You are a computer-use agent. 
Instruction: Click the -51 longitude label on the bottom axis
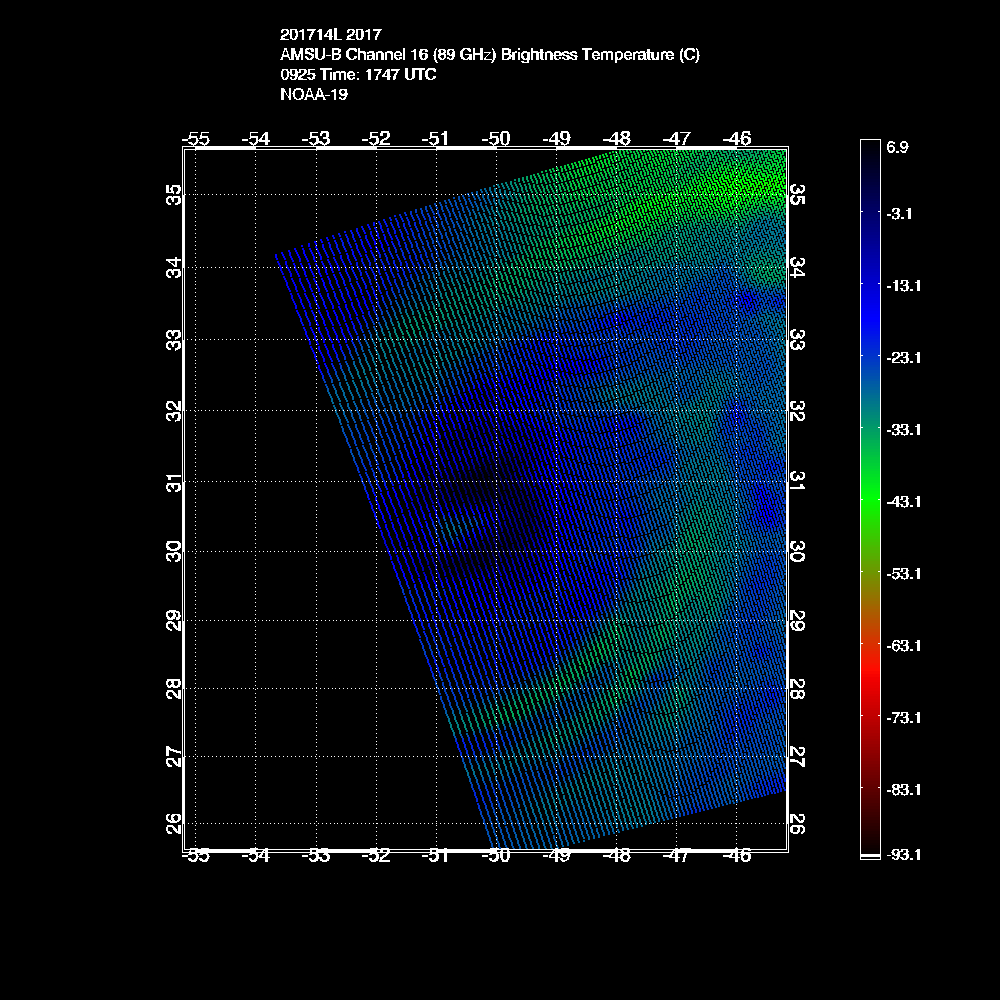pos(436,856)
